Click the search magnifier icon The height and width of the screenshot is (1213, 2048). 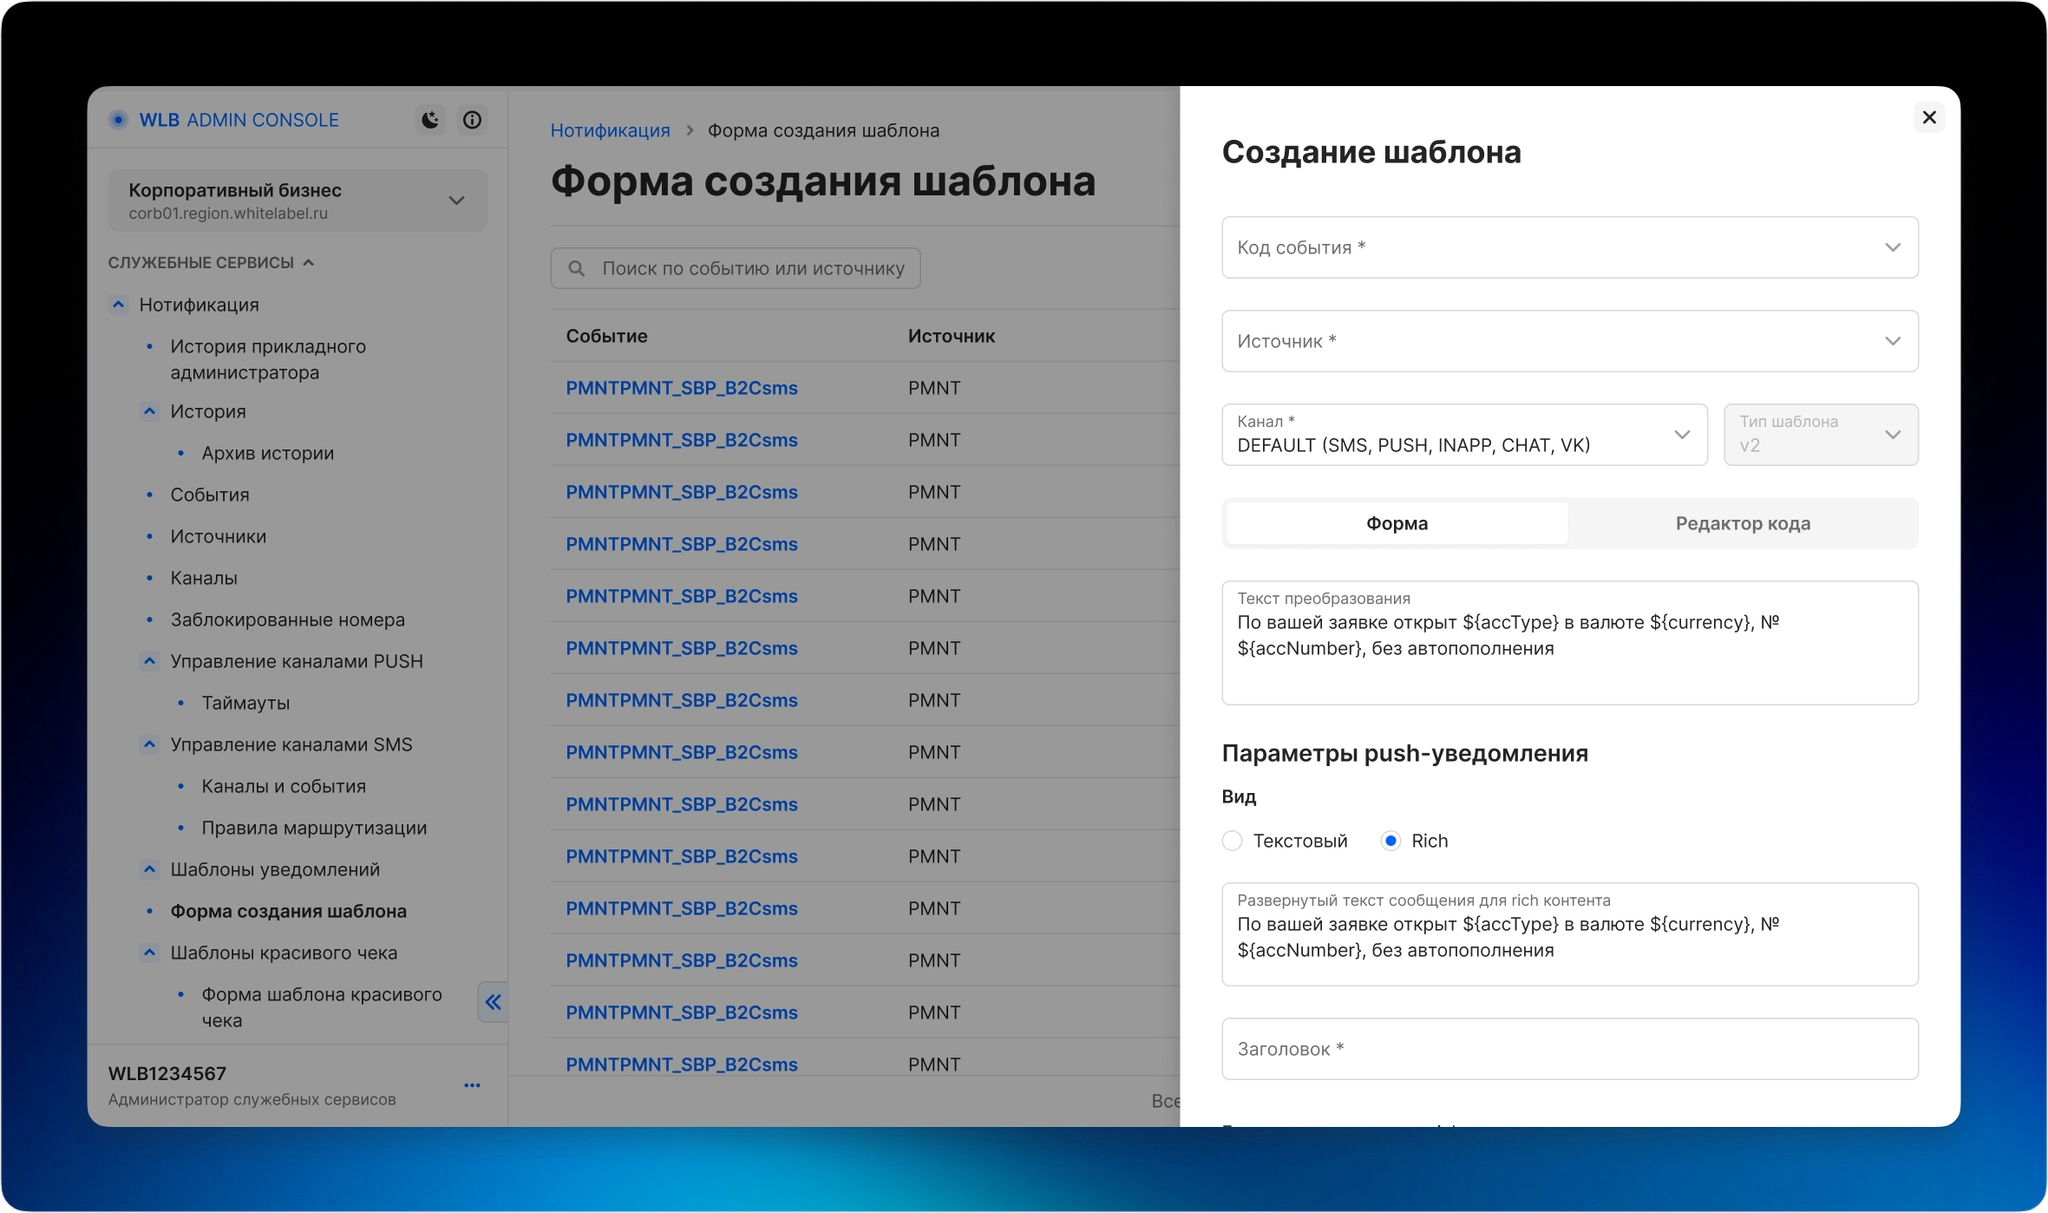(x=576, y=268)
